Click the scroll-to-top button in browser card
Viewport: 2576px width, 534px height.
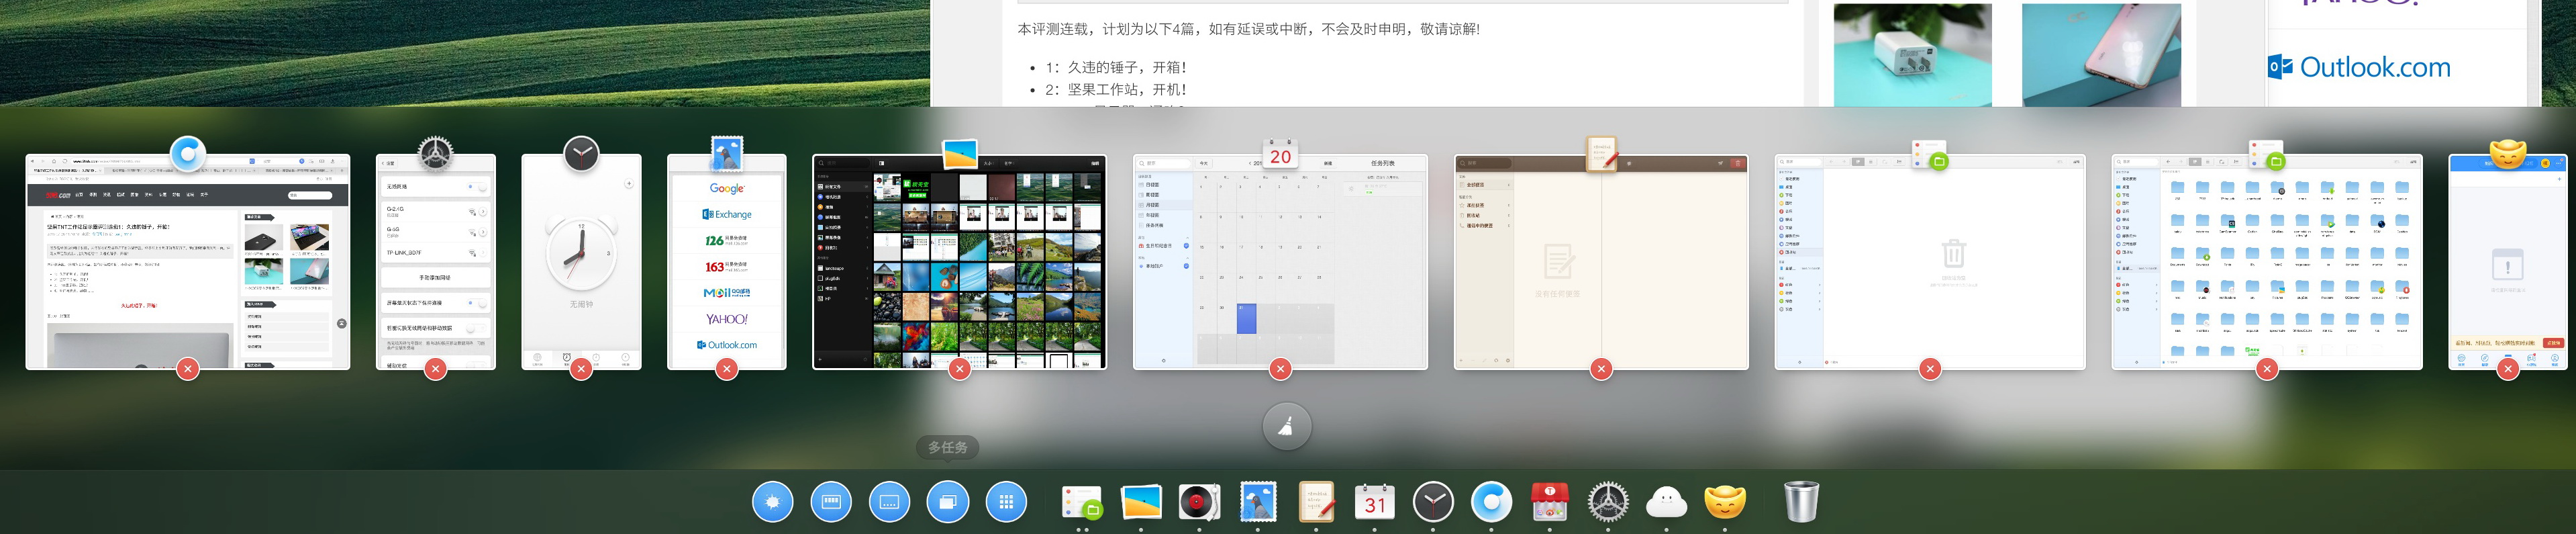click(x=341, y=323)
